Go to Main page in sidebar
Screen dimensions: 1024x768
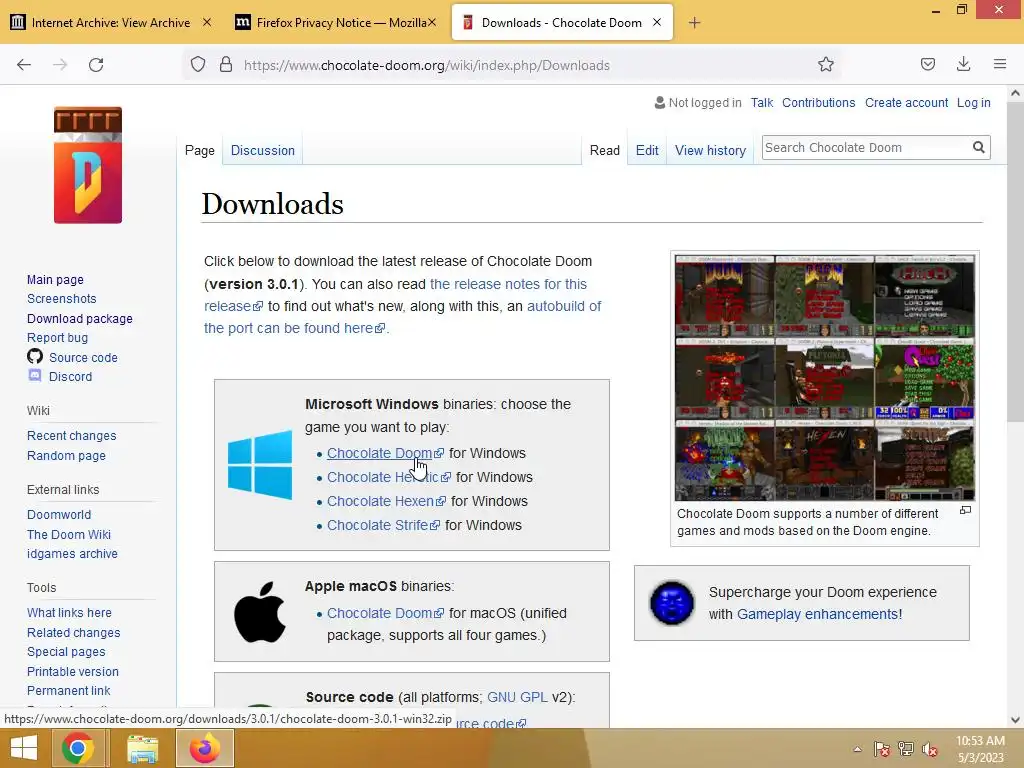(x=56, y=280)
